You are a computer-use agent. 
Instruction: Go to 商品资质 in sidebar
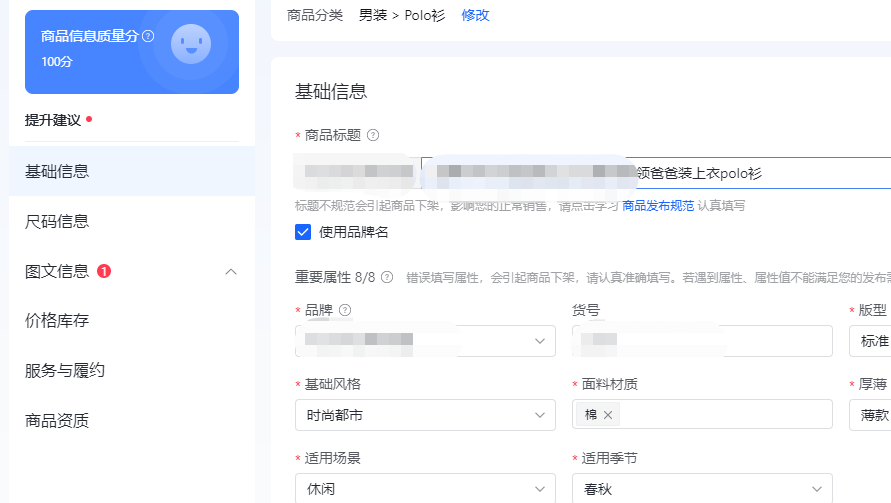point(132,421)
